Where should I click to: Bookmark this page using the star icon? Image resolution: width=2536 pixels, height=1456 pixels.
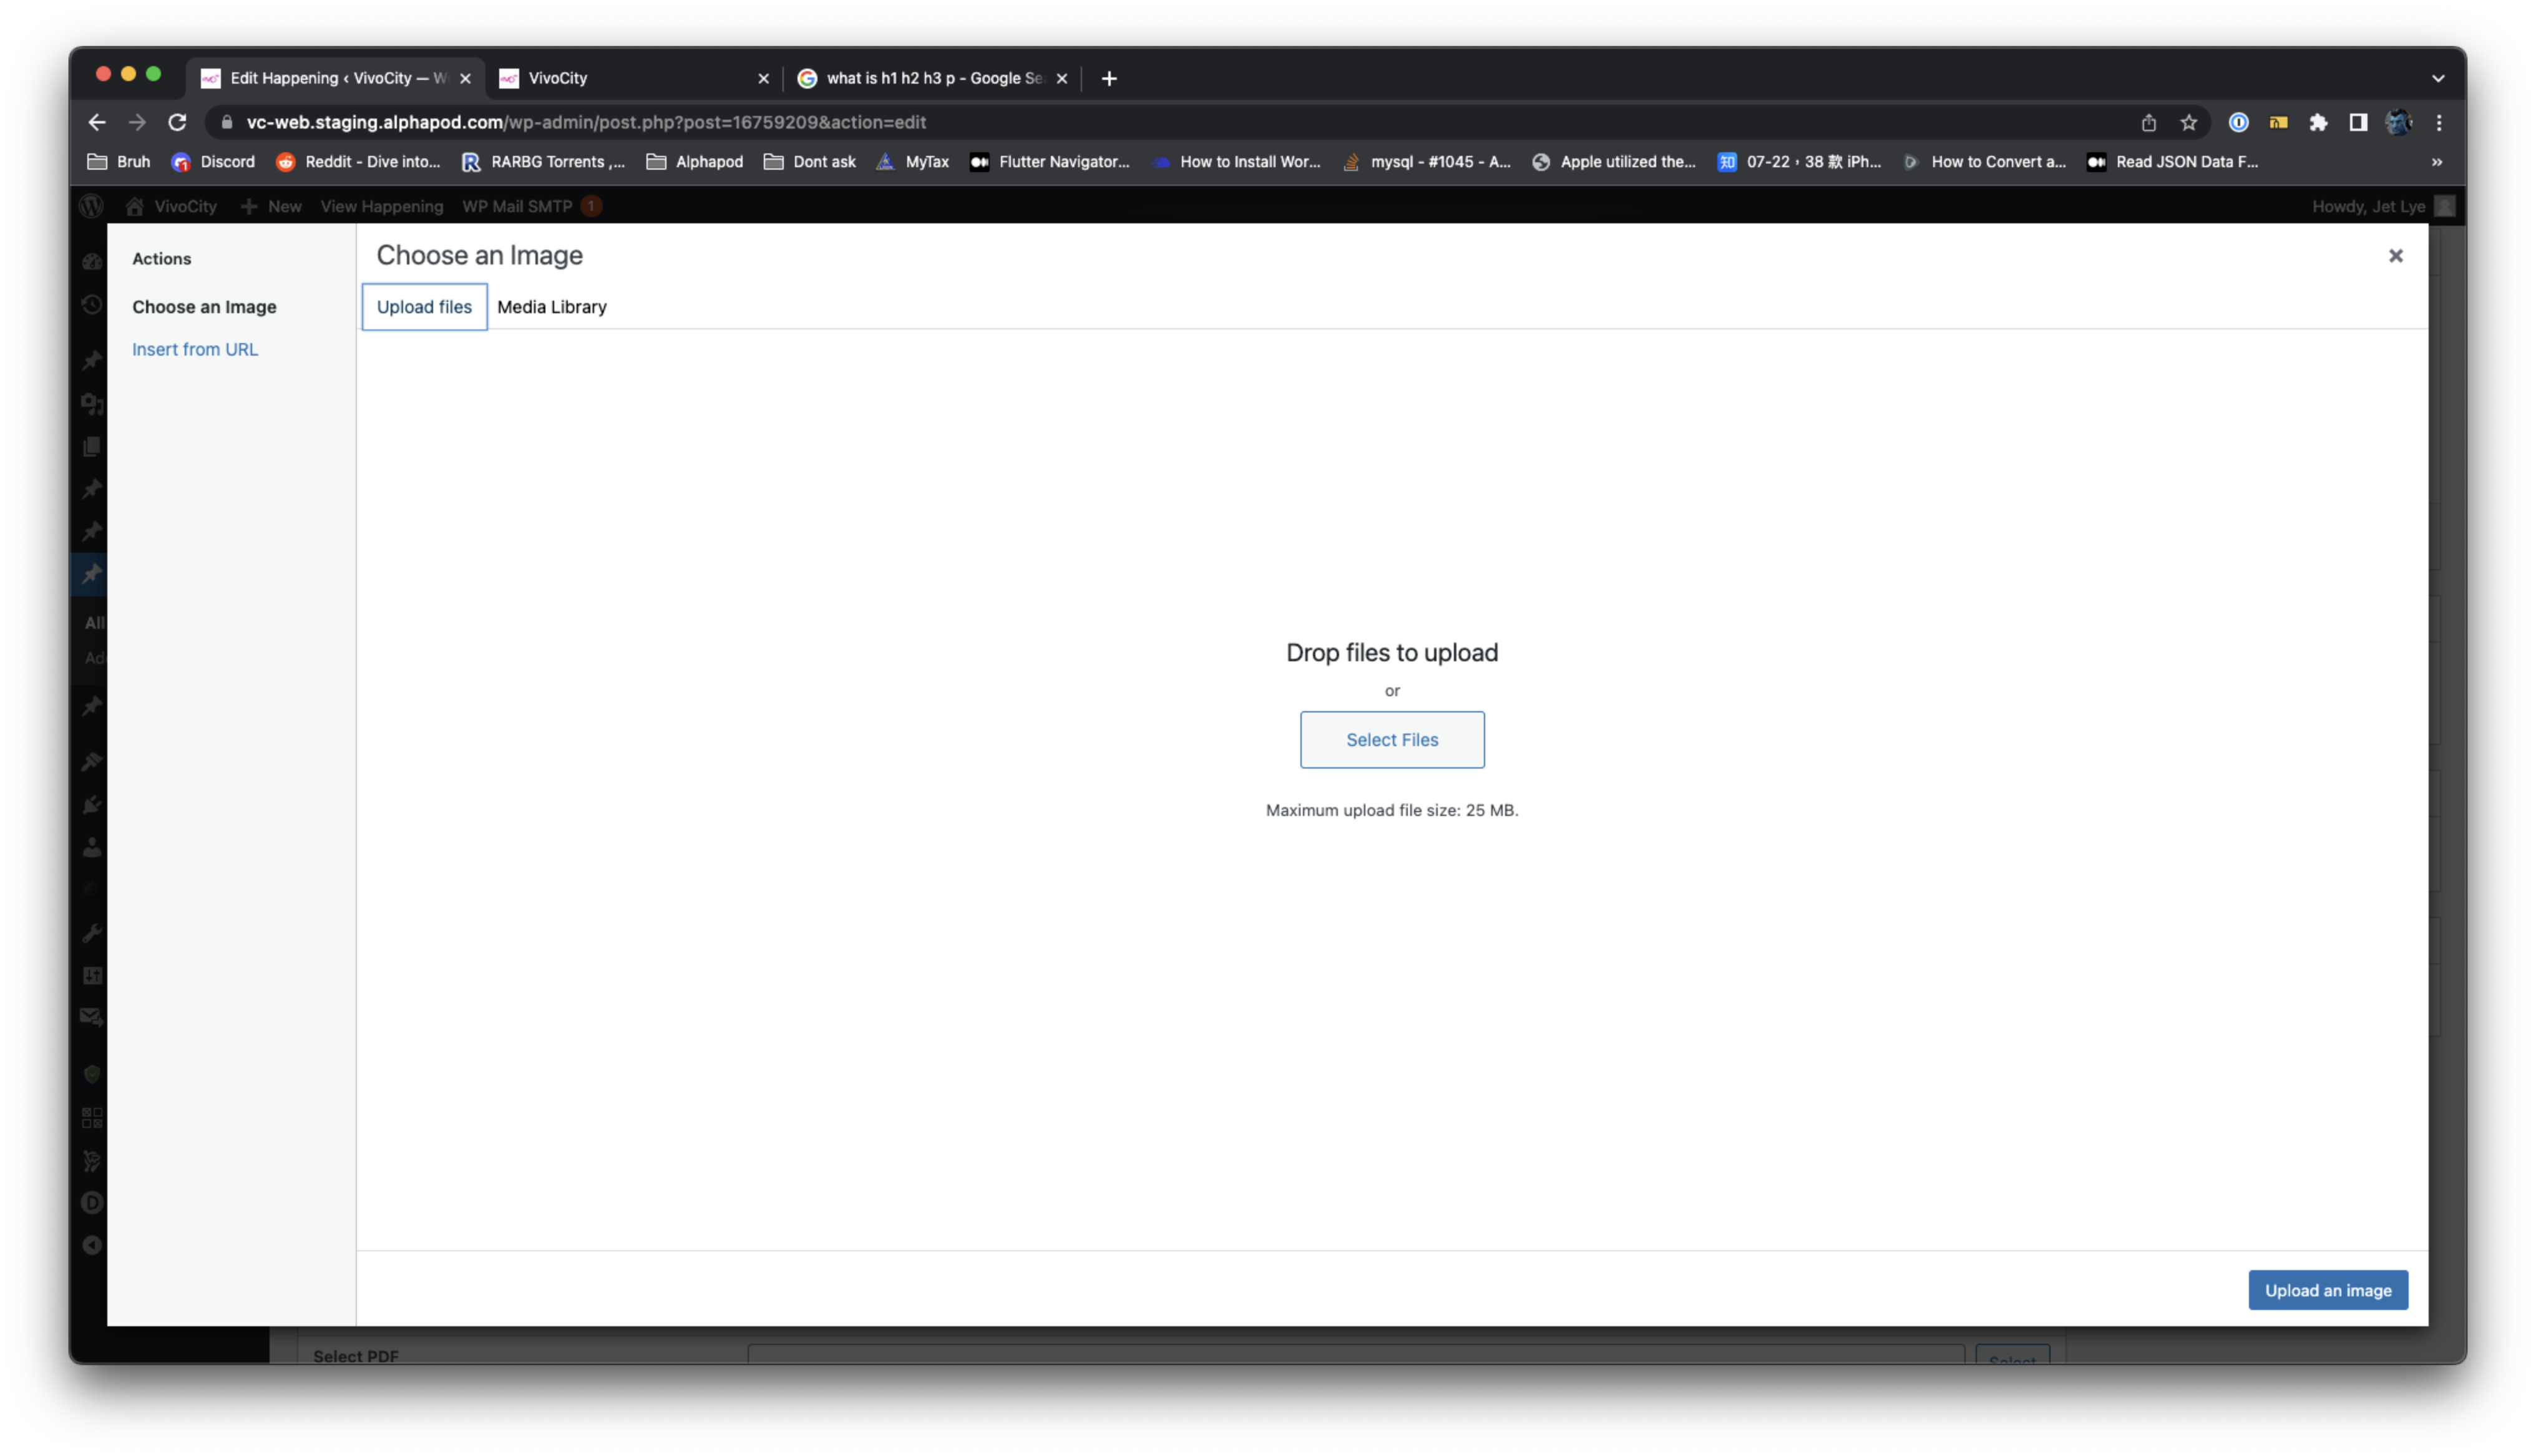point(2188,122)
